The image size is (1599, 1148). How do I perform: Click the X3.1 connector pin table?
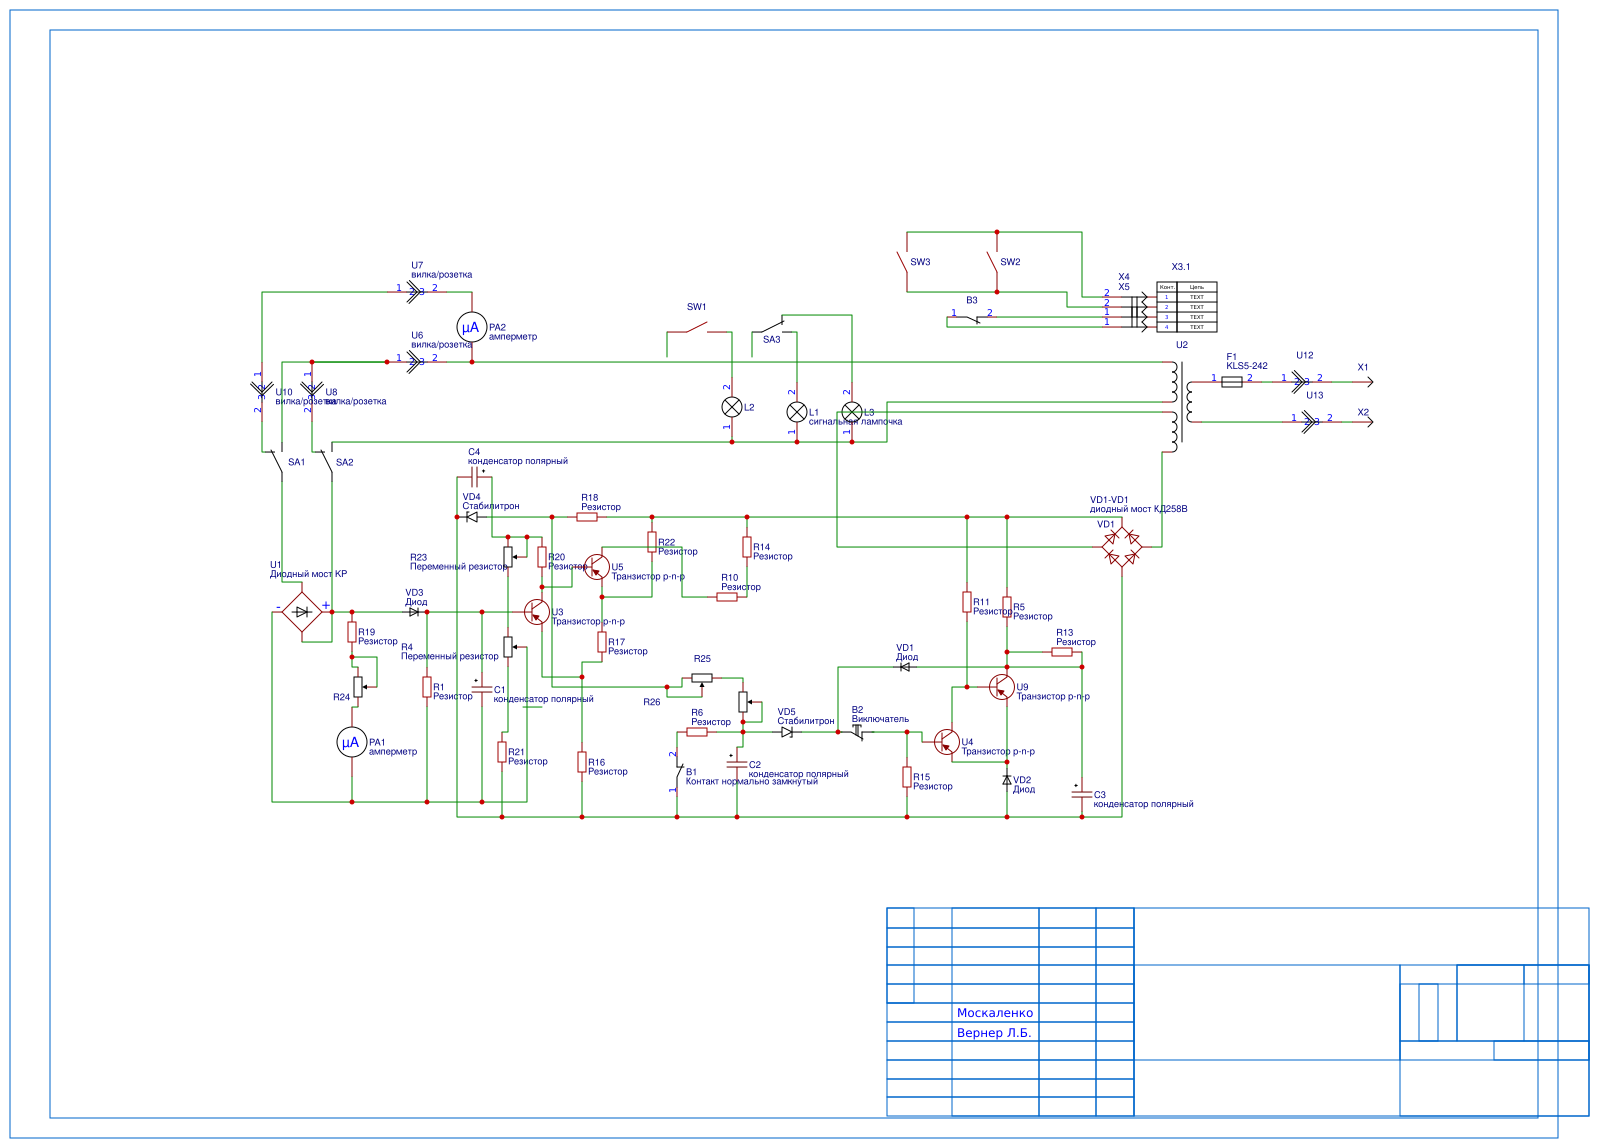click(x=1187, y=307)
